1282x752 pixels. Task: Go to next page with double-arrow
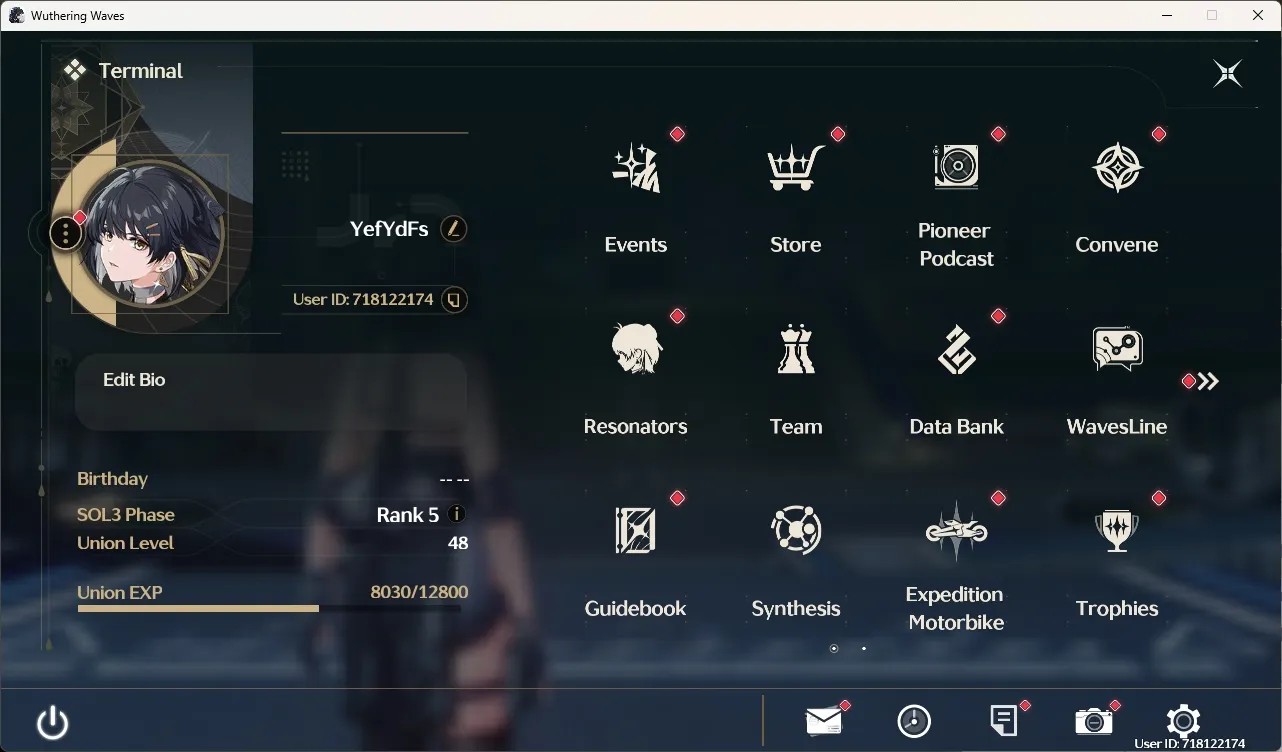tap(1208, 381)
